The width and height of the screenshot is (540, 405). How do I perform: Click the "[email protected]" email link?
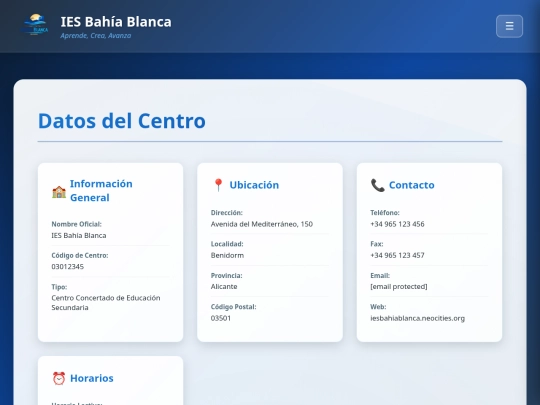(399, 287)
